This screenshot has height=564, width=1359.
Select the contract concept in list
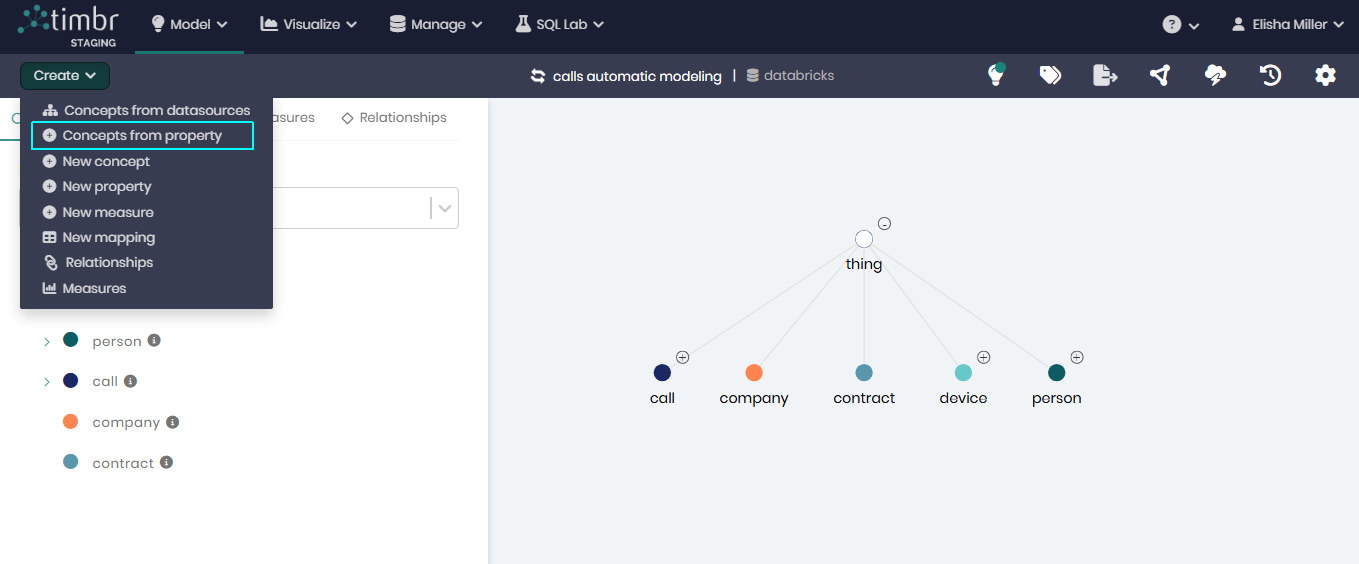click(x=123, y=463)
